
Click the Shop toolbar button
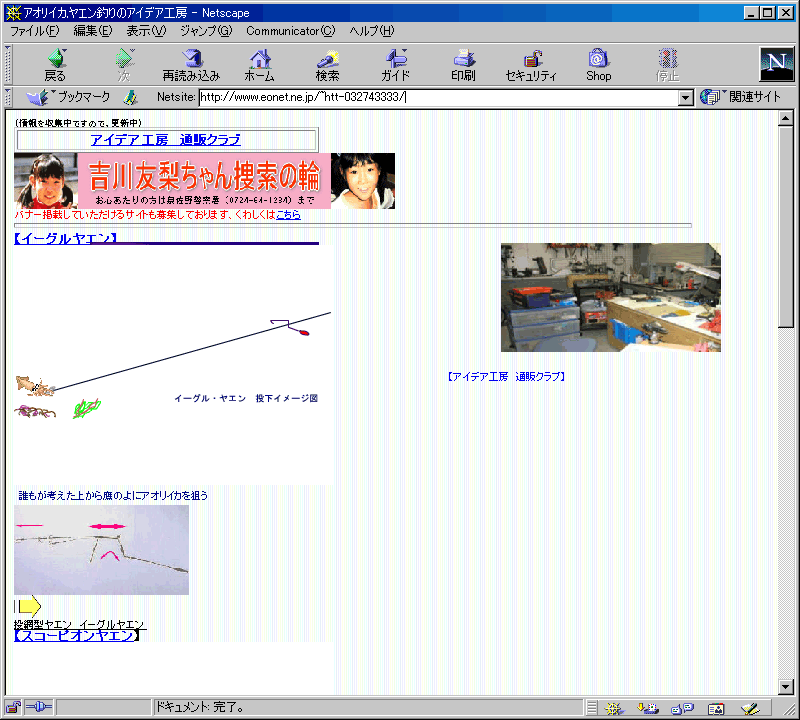[598, 65]
